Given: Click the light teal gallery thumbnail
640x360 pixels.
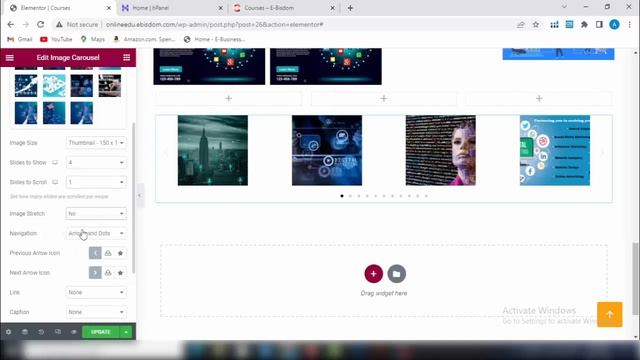Looking at the screenshot, I should coord(54,85).
